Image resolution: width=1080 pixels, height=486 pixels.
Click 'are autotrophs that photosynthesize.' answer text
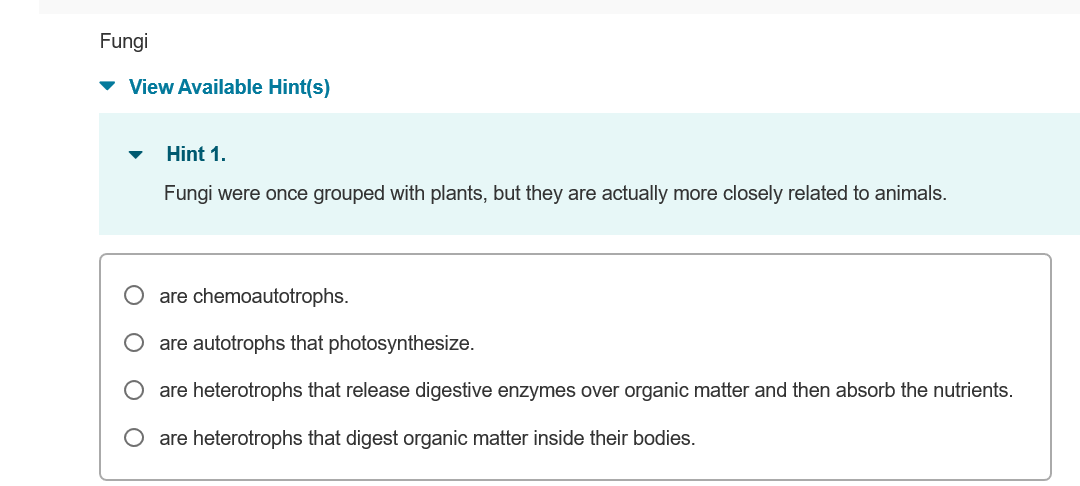(x=316, y=343)
